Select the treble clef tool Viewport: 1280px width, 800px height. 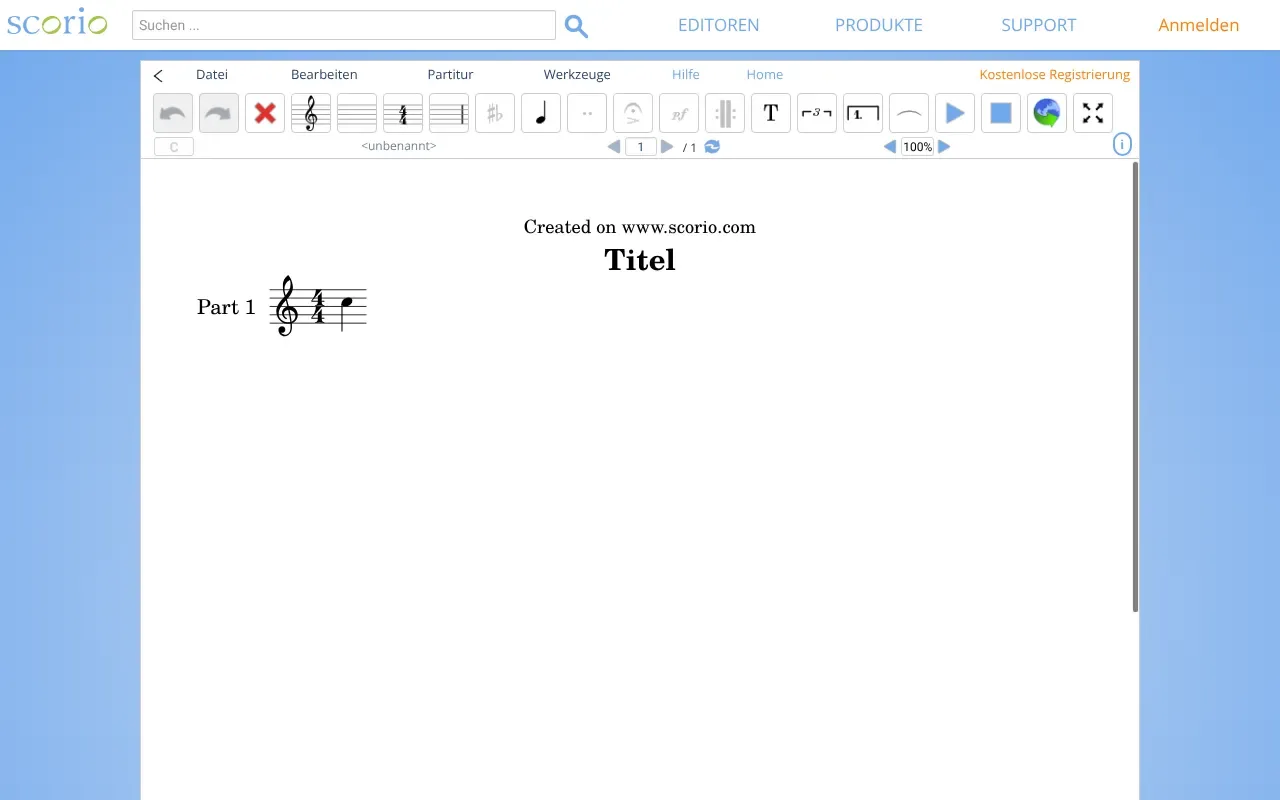coord(311,113)
